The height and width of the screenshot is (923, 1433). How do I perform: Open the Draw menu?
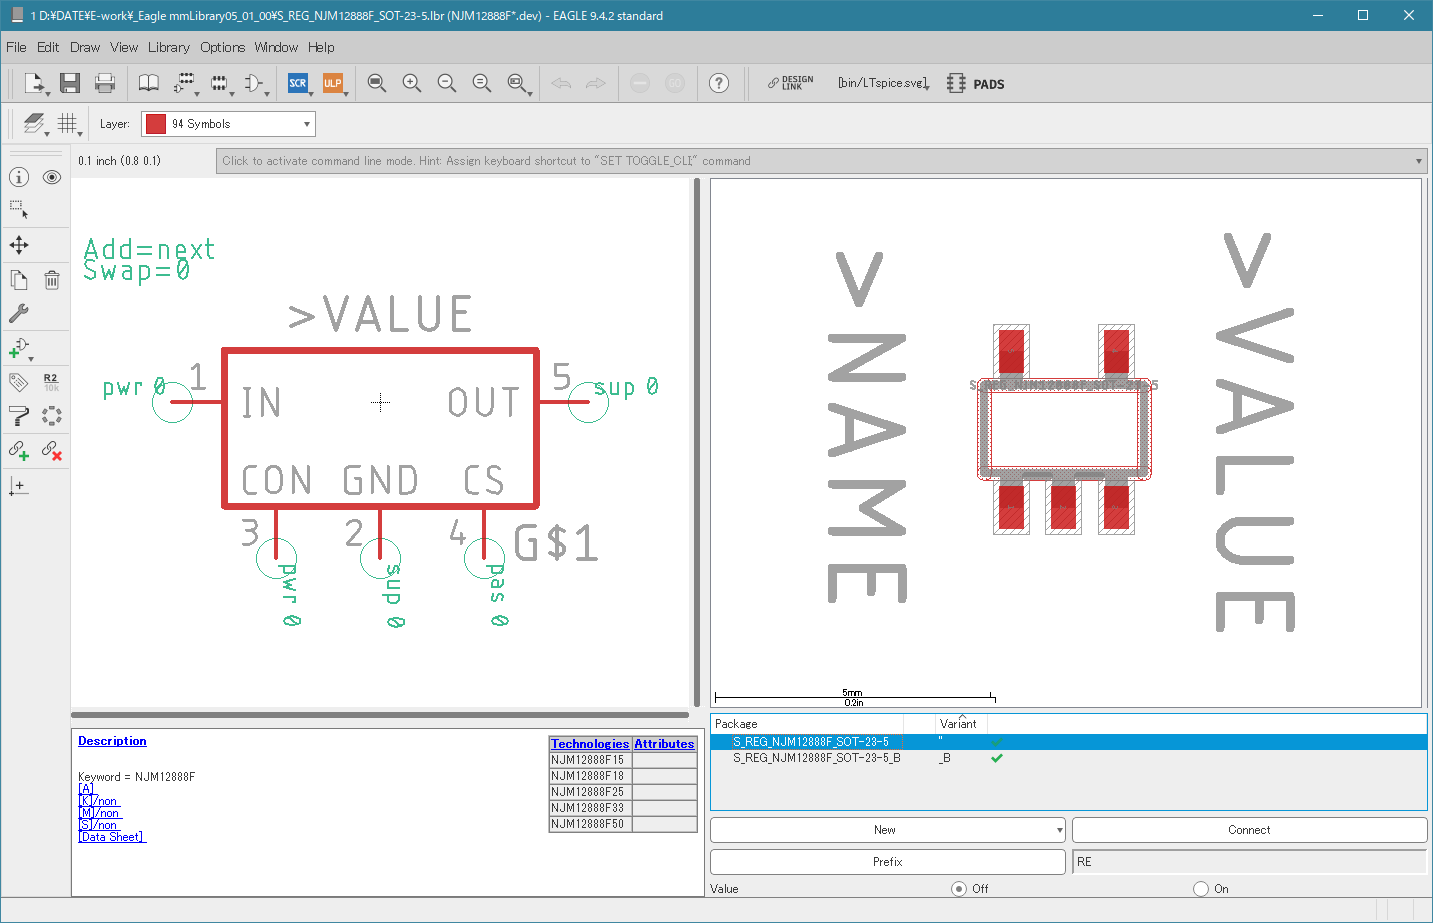[x=85, y=47]
